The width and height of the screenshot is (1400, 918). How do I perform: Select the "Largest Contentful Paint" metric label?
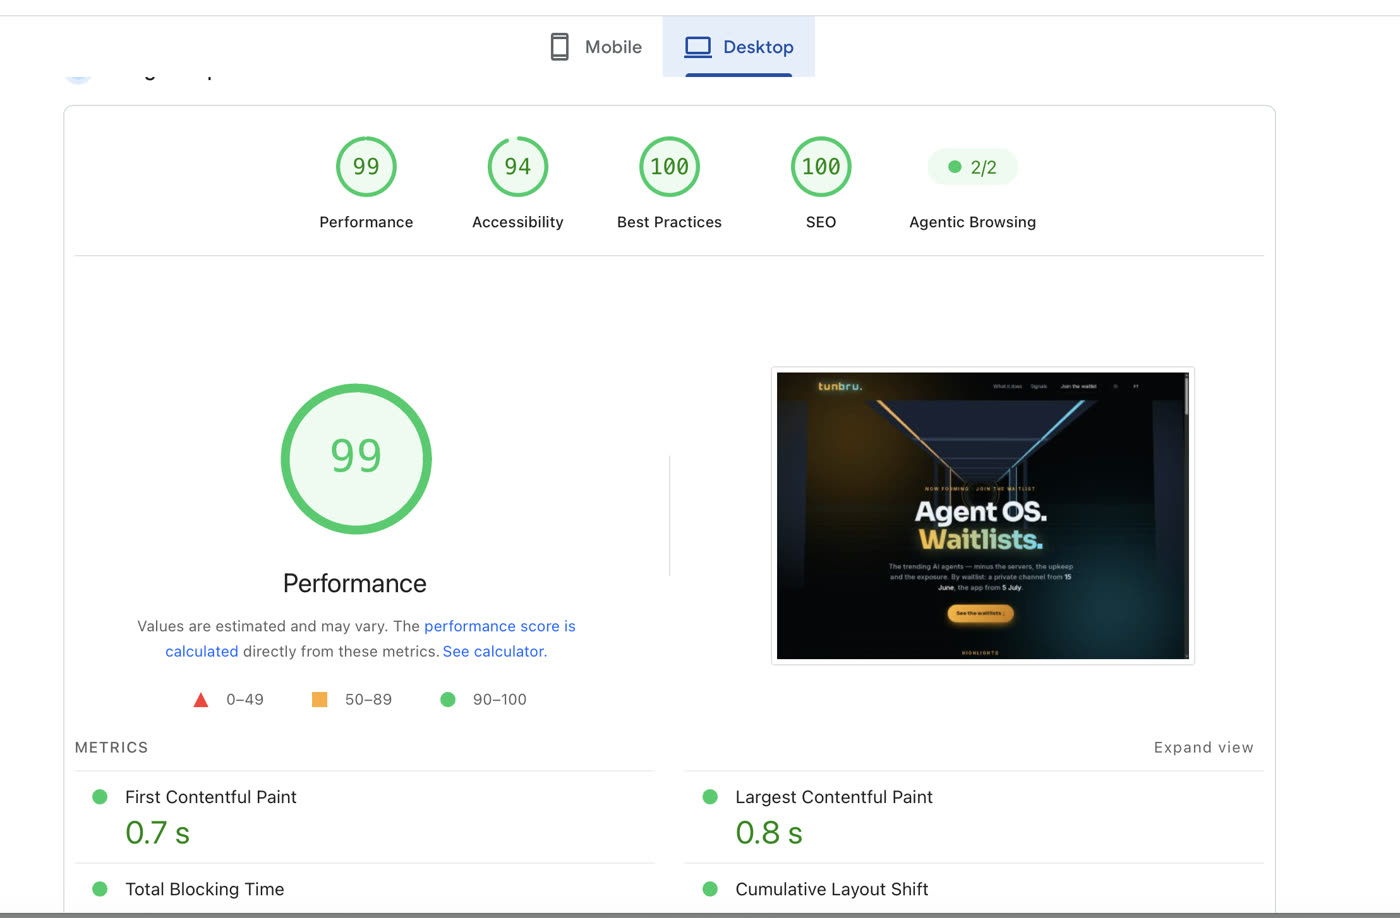[x=834, y=797]
